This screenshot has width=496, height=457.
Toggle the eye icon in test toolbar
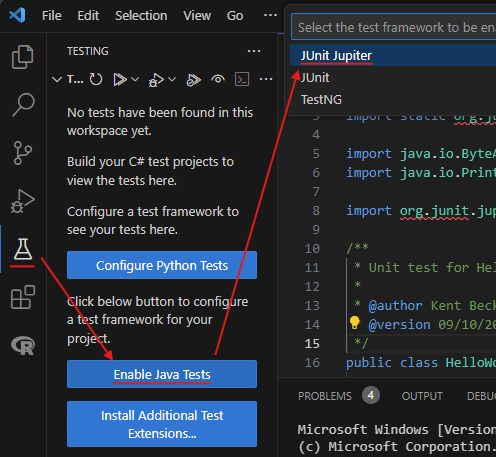218,79
